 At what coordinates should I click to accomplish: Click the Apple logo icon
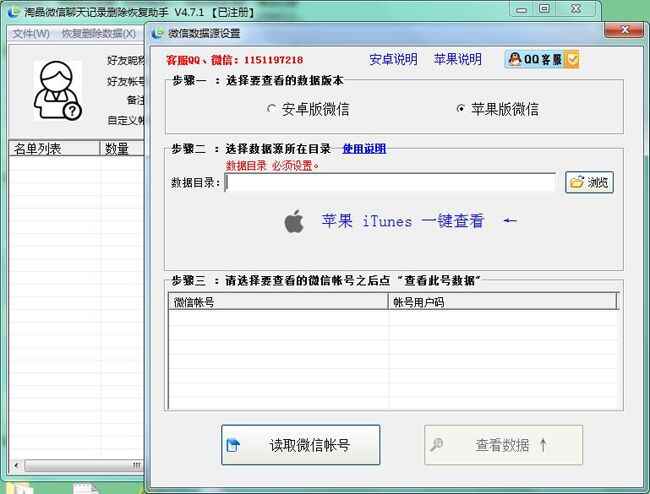(294, 221)
